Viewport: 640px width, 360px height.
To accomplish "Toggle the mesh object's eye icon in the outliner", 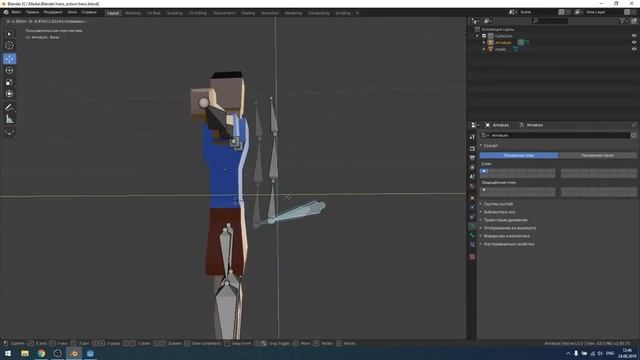I will coord(634,49).
